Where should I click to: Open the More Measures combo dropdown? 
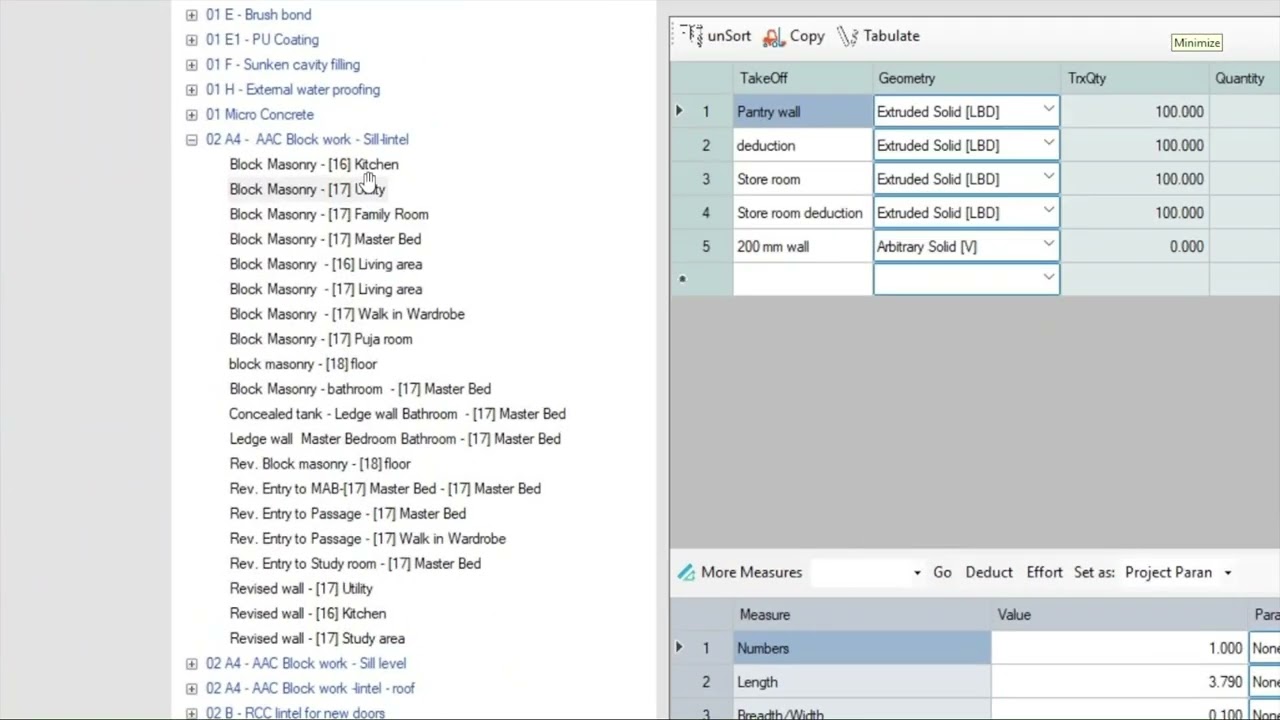(917, 573)
